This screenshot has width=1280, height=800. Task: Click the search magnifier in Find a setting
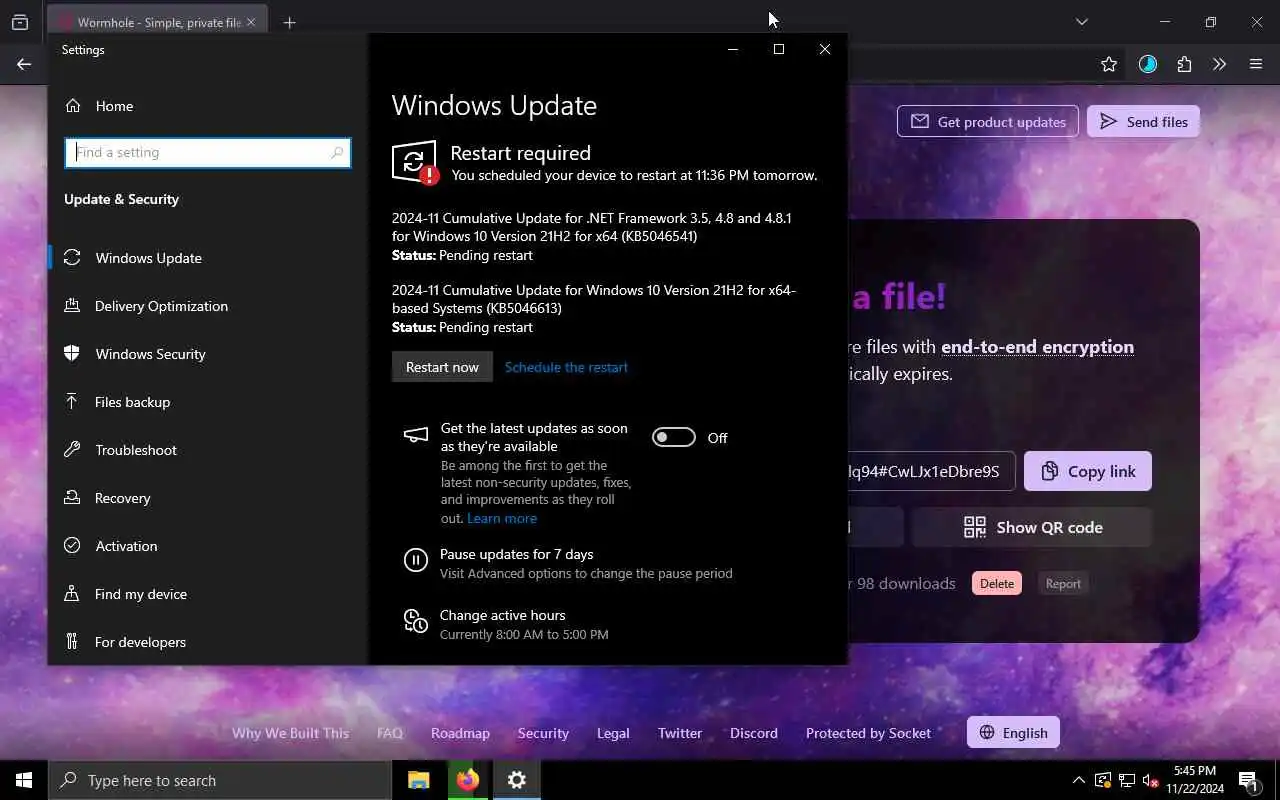337,153
